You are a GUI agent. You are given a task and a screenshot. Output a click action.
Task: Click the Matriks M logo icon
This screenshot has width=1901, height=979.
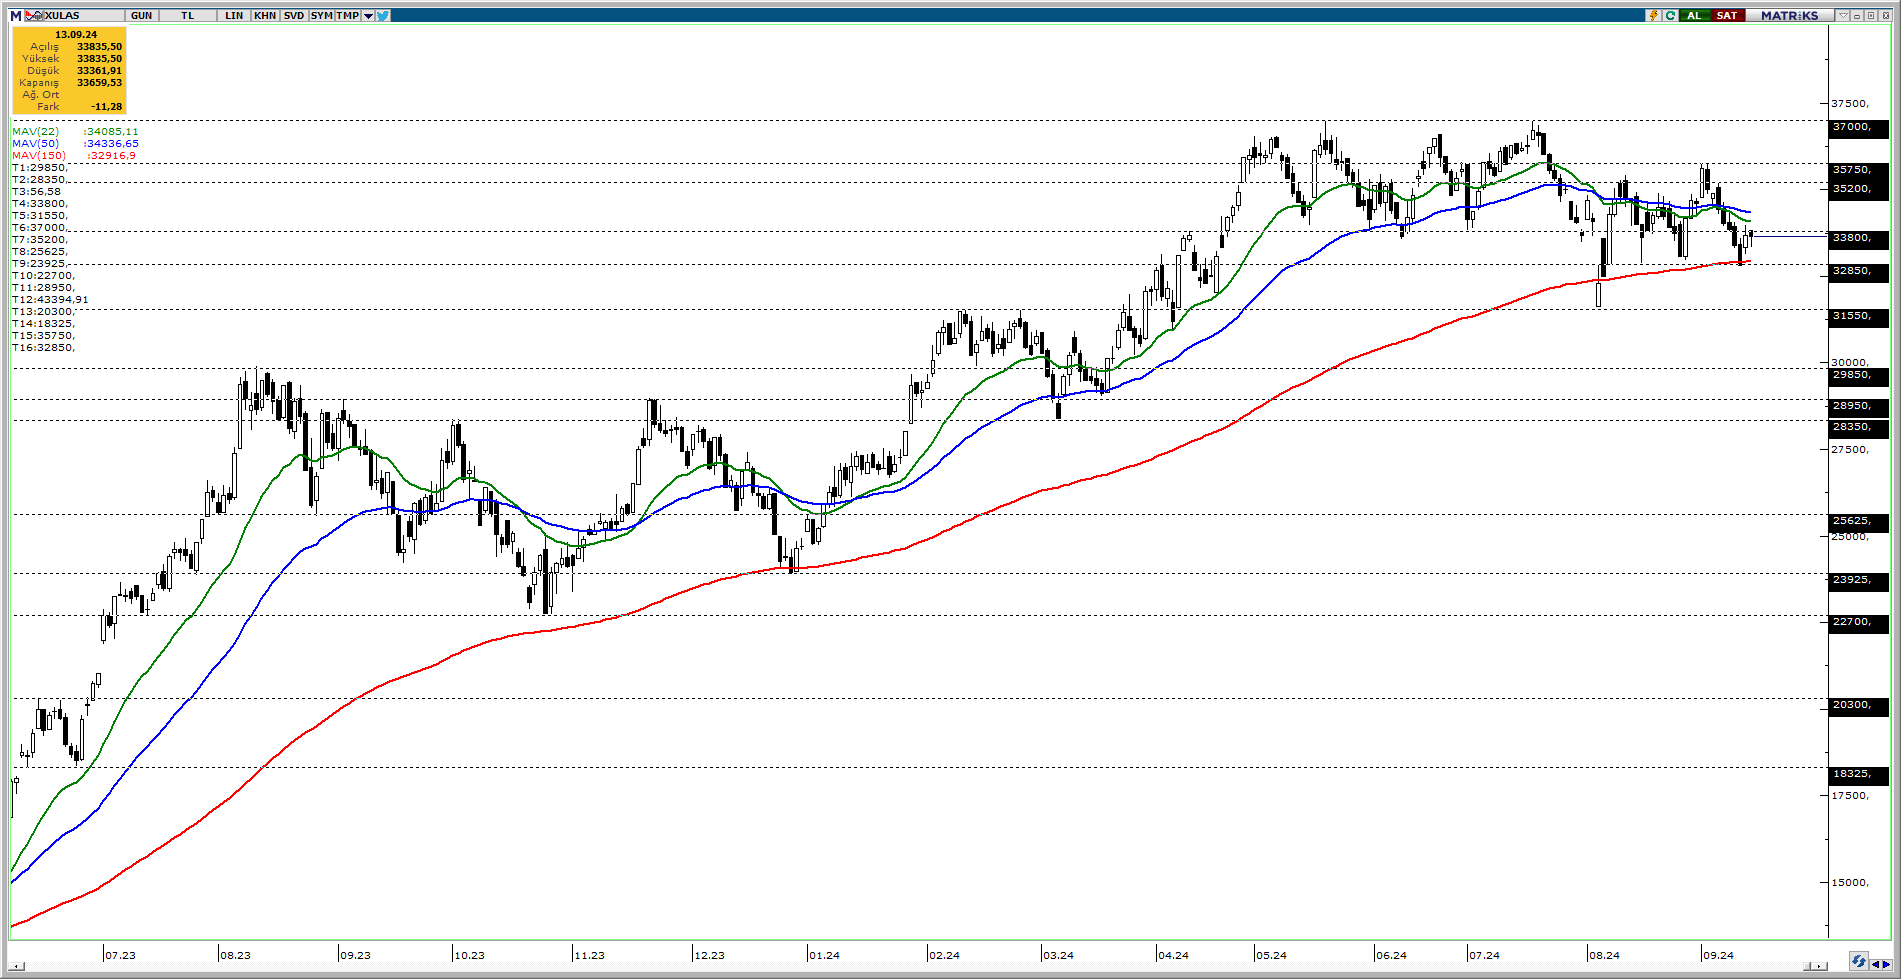15,15
